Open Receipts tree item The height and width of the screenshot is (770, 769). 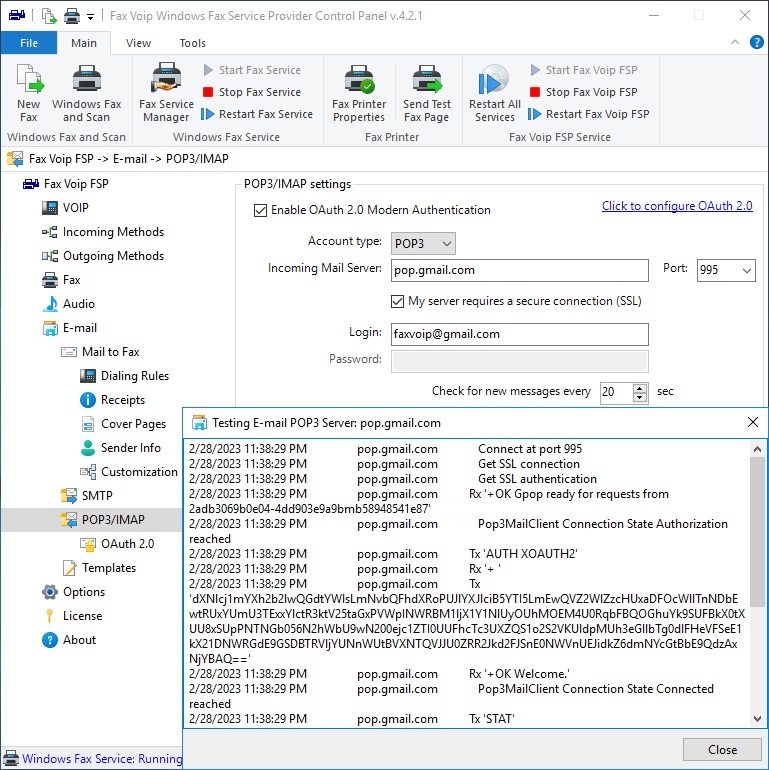pyautogui.click(x=112, y=400)
